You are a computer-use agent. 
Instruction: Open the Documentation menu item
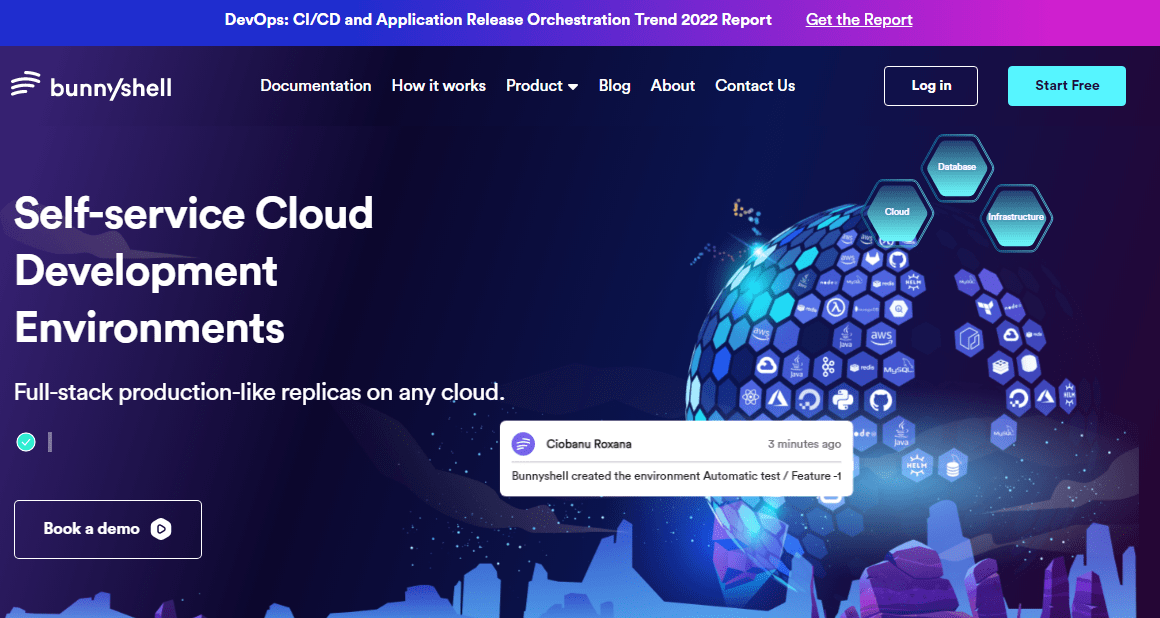316,86
